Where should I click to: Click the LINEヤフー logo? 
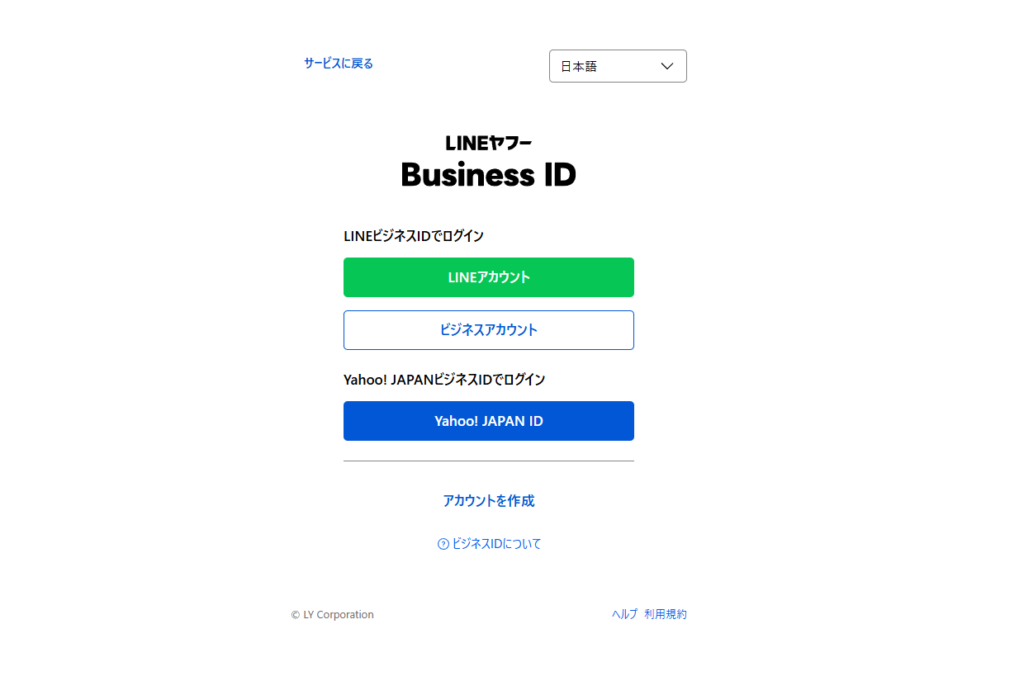[x=488, y=143]
